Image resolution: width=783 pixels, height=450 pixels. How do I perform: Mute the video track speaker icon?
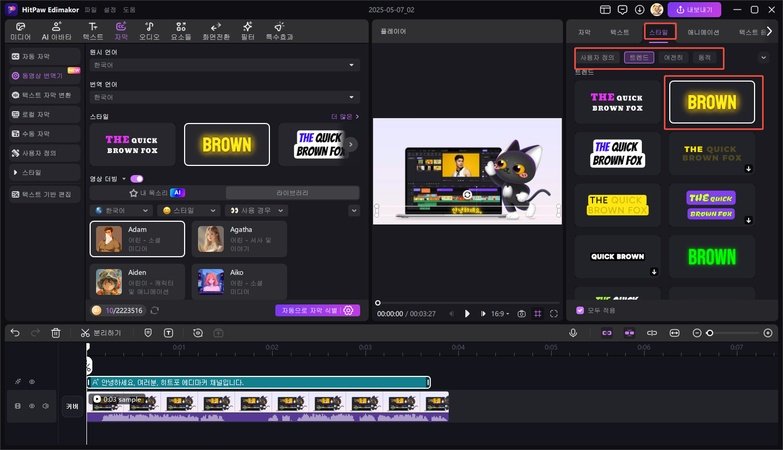45,406
